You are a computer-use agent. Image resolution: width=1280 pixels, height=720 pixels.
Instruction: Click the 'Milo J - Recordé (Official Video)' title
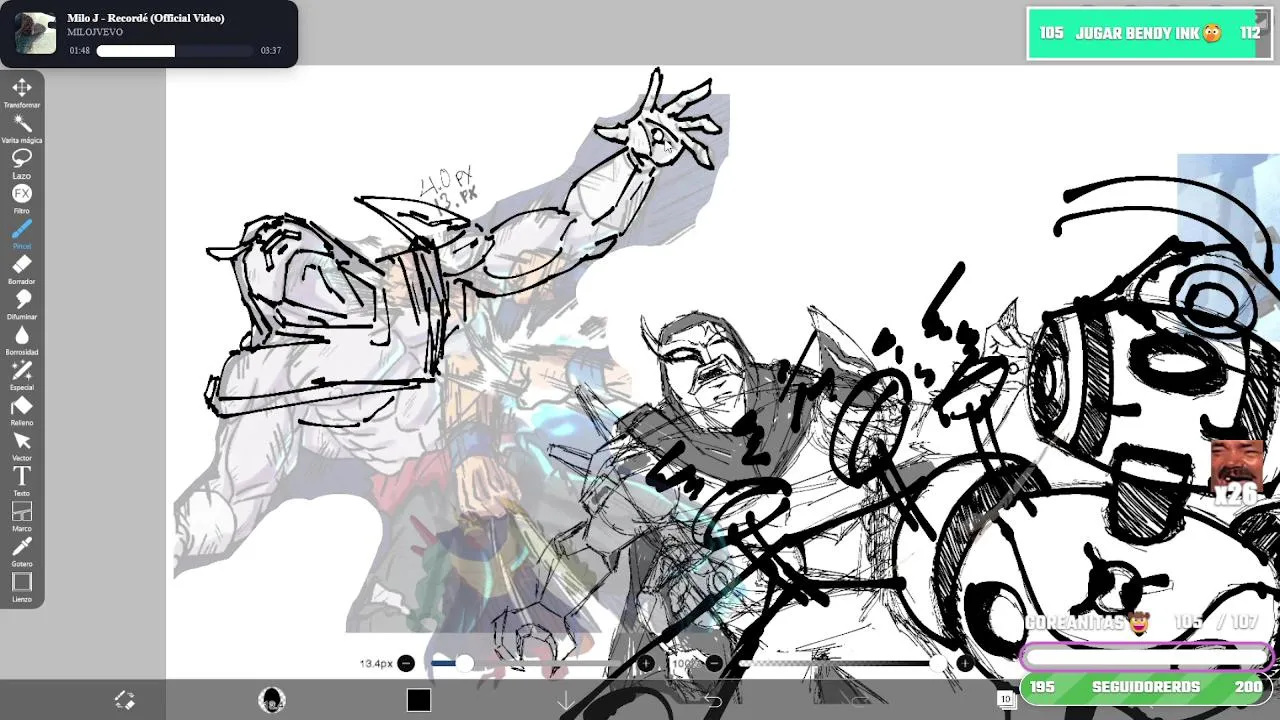(146, 18)
